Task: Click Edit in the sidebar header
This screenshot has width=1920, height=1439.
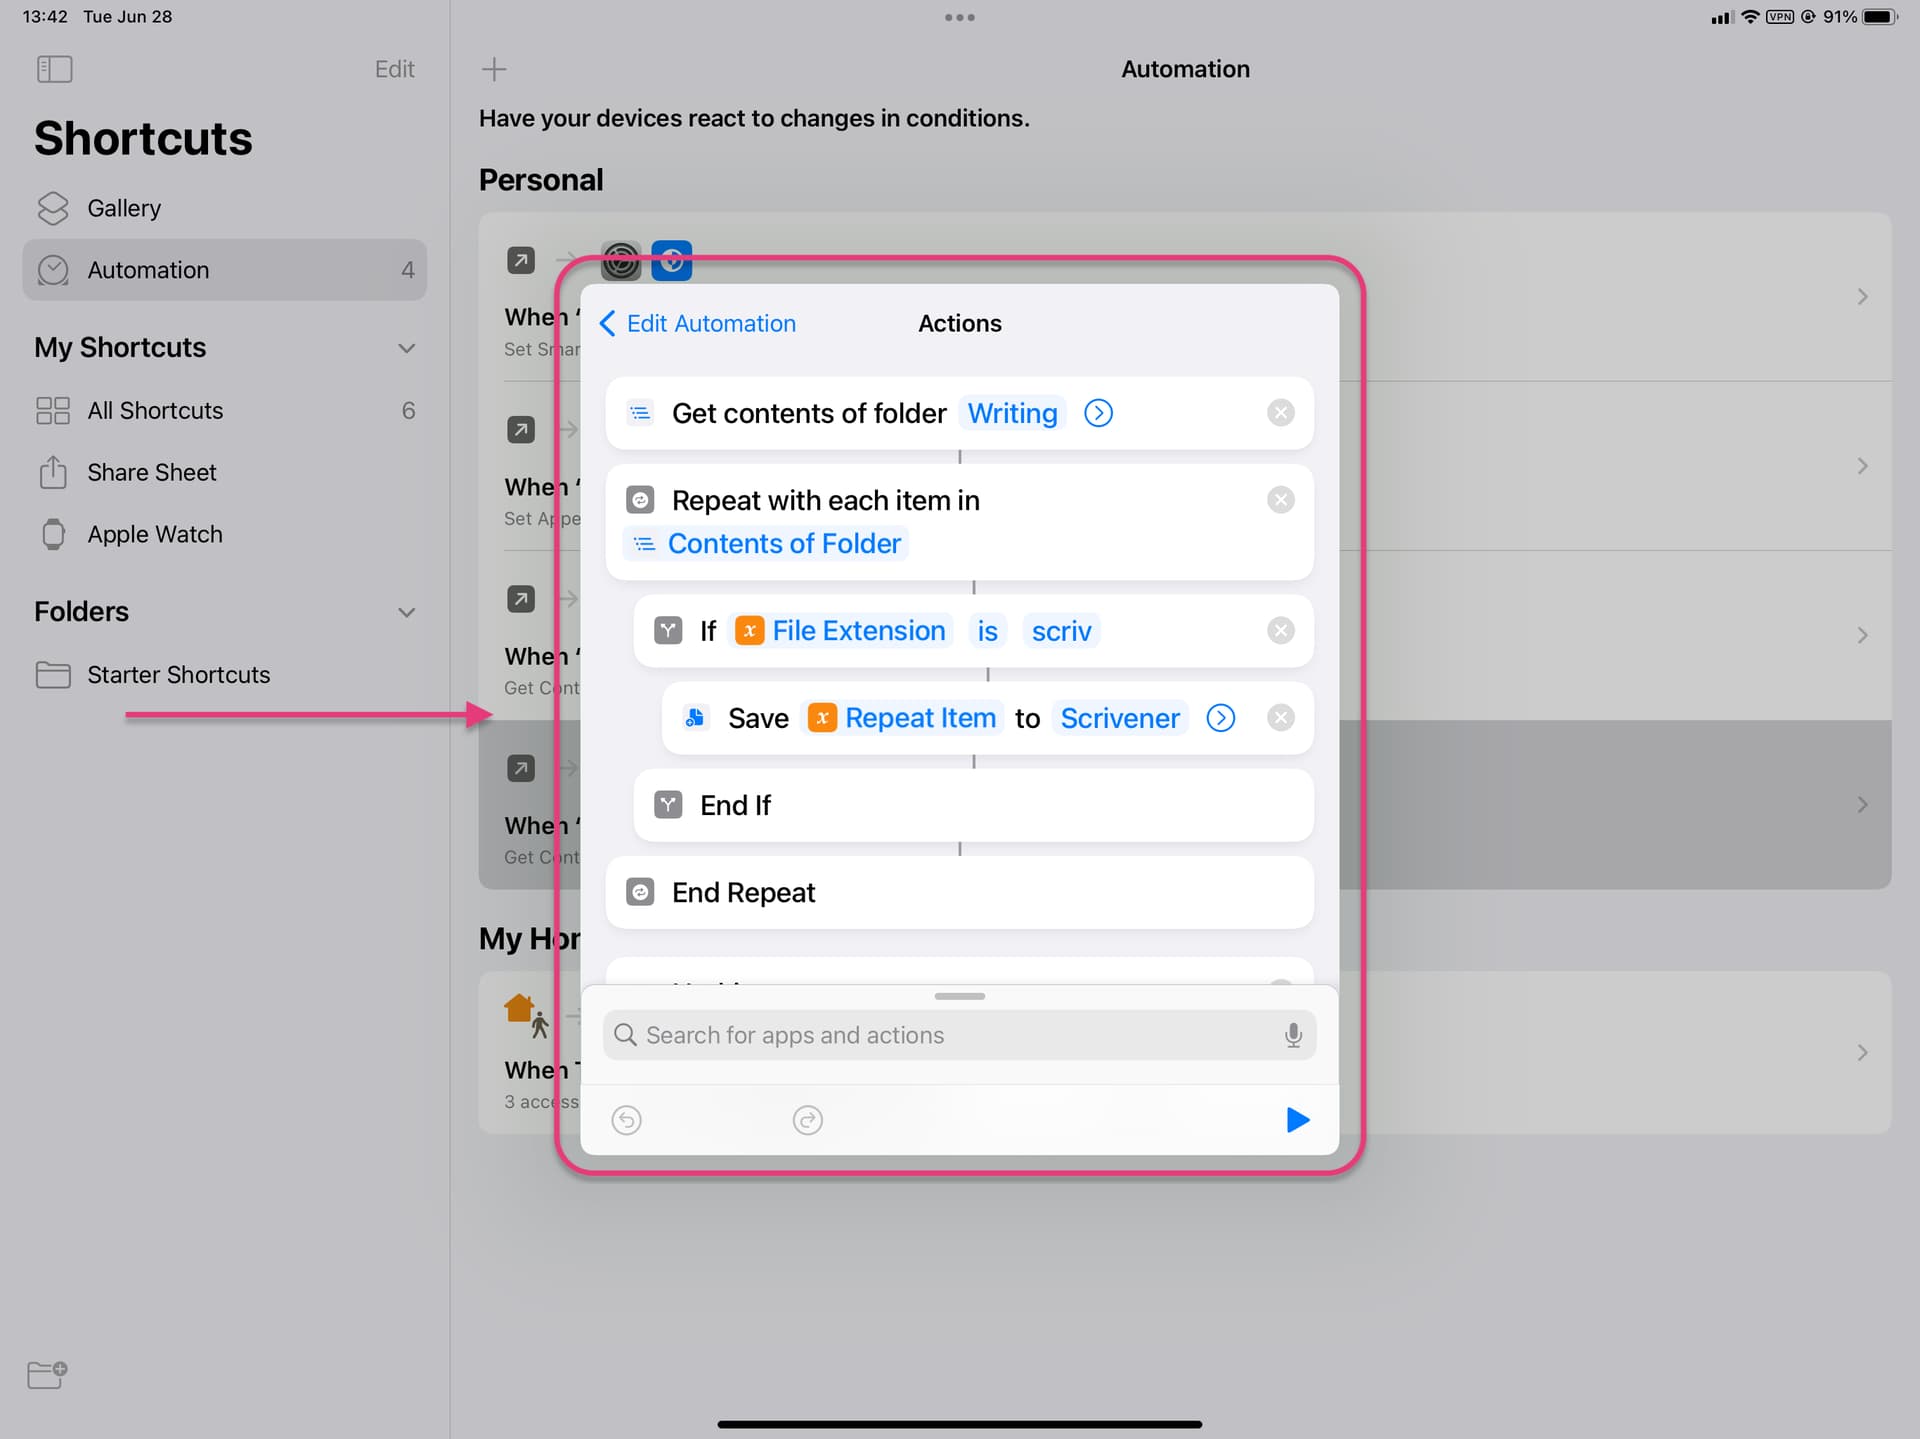Action: (394, 69)
